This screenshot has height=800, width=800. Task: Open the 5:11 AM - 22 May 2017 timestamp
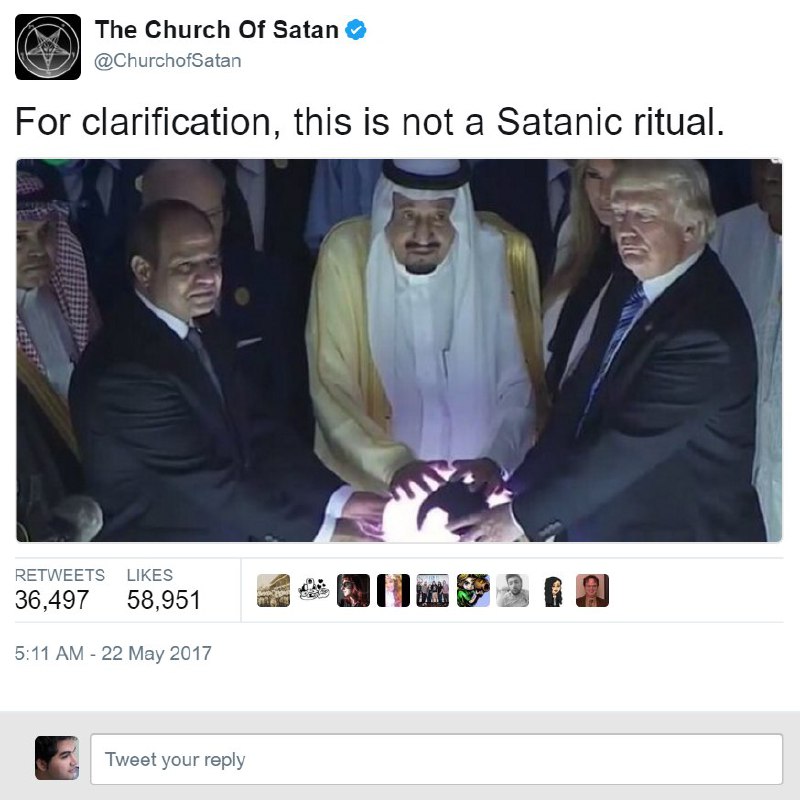pyautogui.click(x=113, y=654)
